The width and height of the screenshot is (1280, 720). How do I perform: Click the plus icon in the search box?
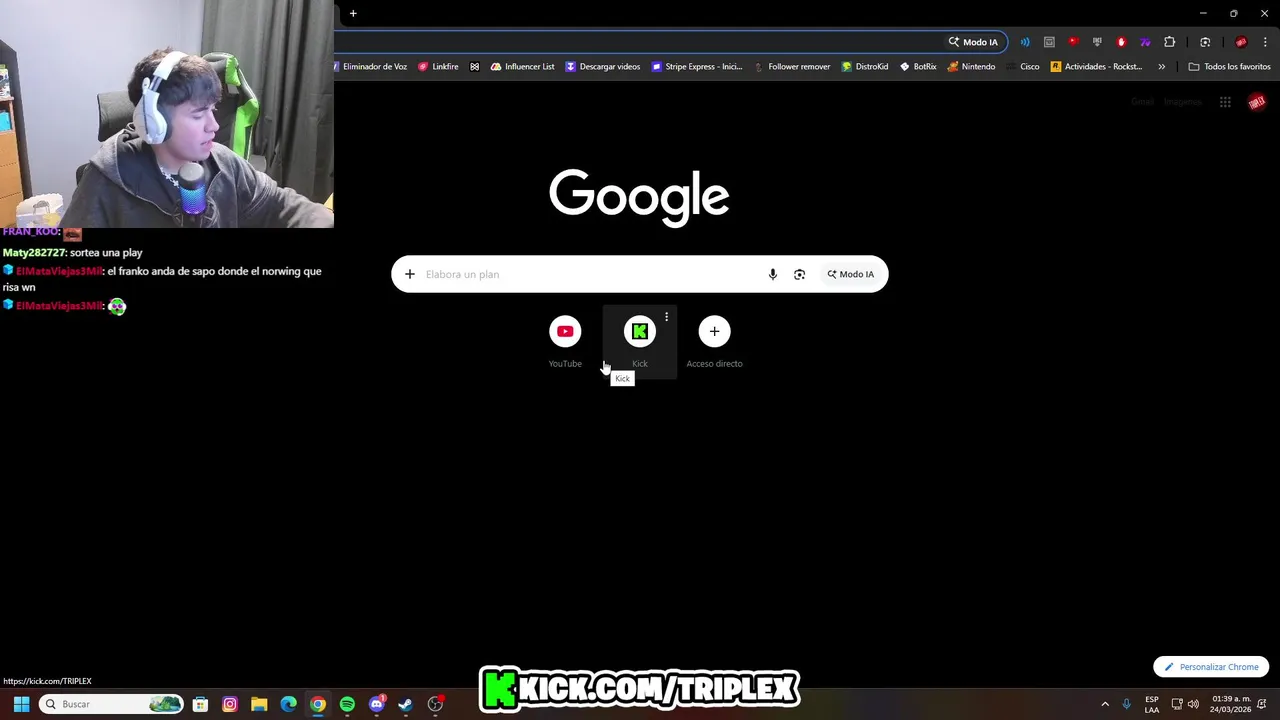tap(409, 274)
